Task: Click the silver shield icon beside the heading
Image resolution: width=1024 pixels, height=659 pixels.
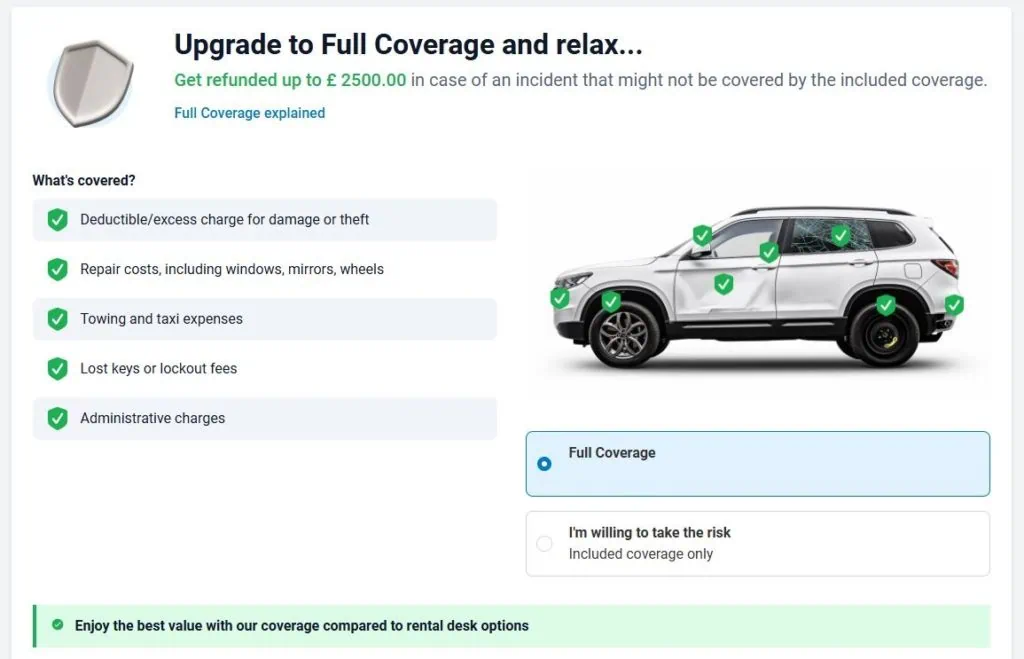Action: click(93, 84)
